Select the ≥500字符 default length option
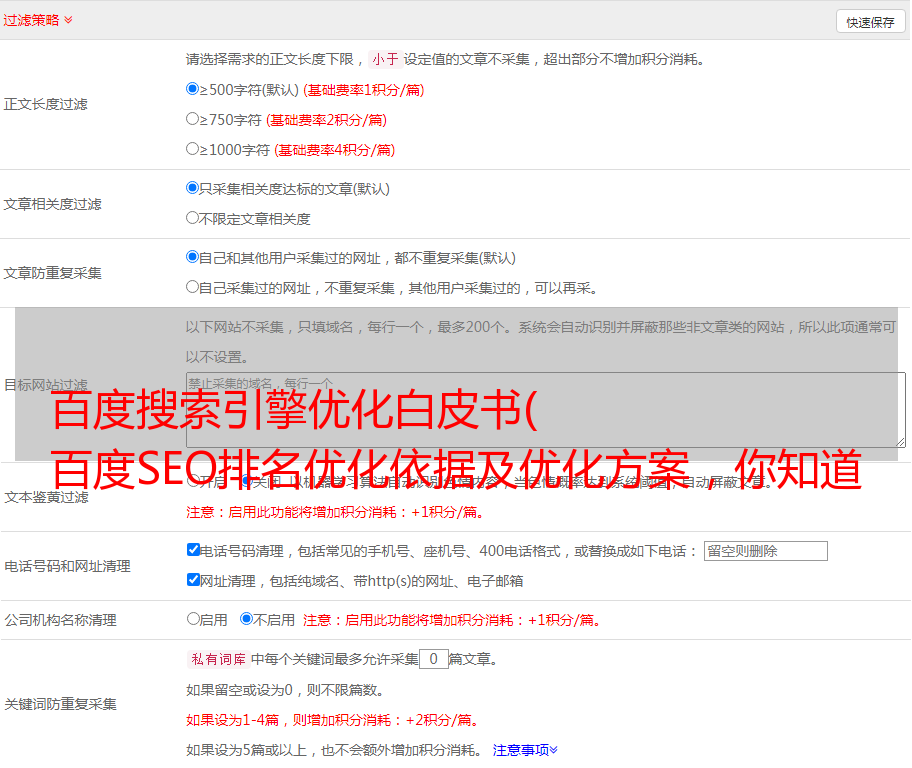The width and height of the screenshot is (912, 768). [193, 89]
